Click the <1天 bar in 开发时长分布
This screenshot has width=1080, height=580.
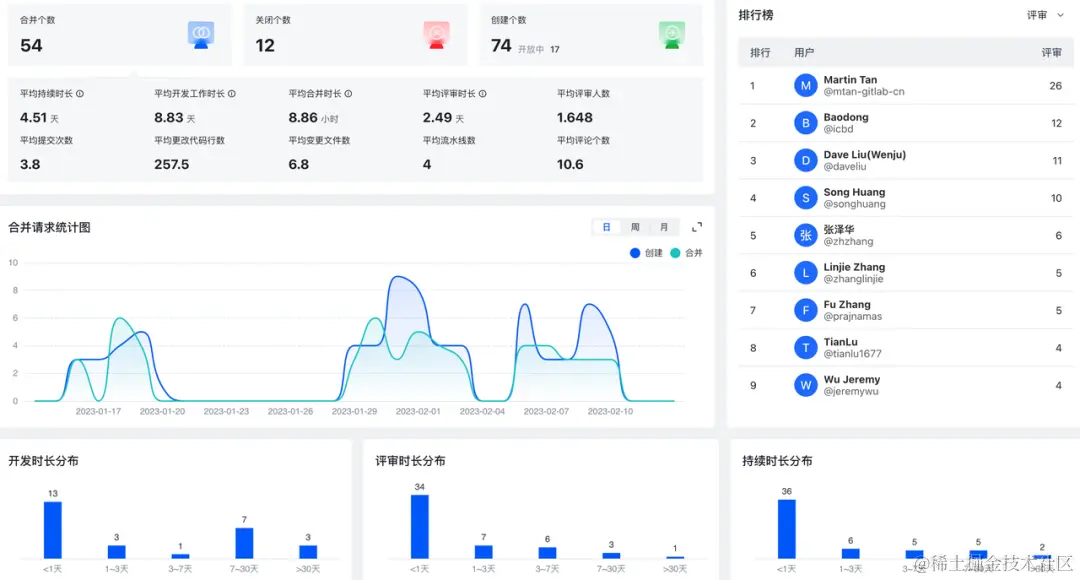[53, 530]
